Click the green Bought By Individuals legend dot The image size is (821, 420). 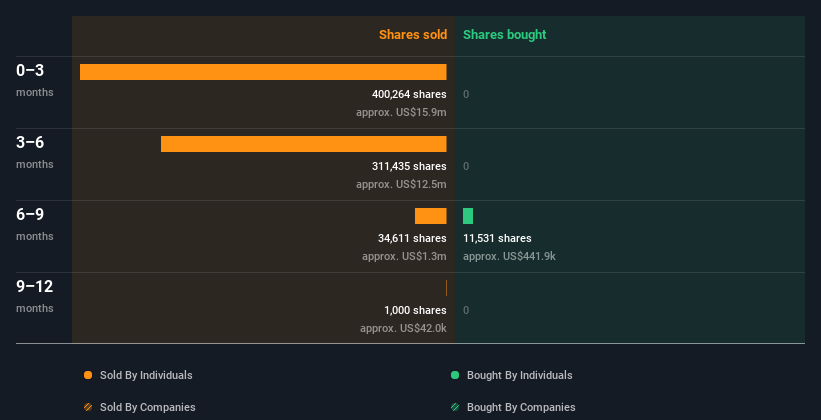tap(455, 375)
